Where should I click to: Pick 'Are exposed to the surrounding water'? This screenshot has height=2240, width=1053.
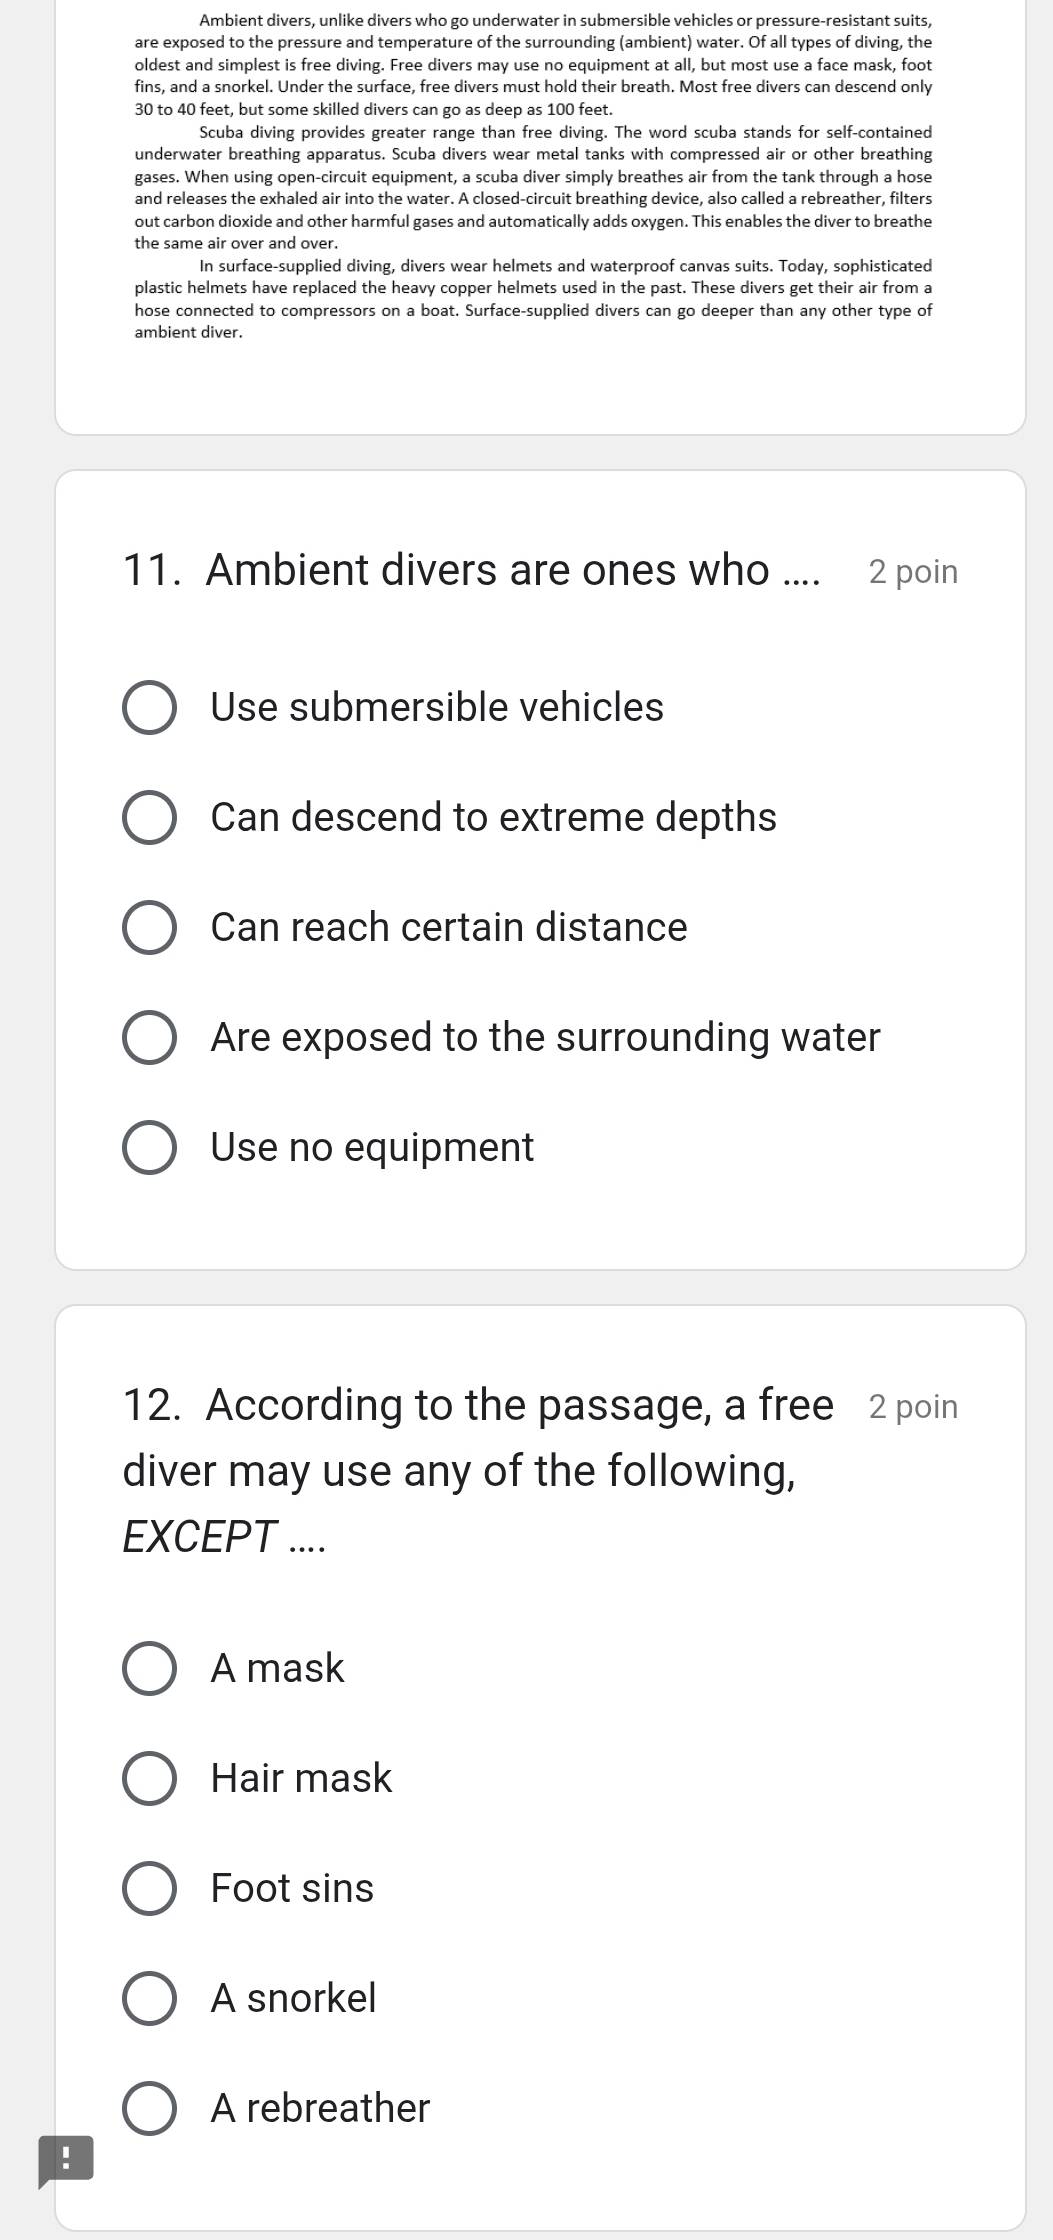click(150, 1038)
